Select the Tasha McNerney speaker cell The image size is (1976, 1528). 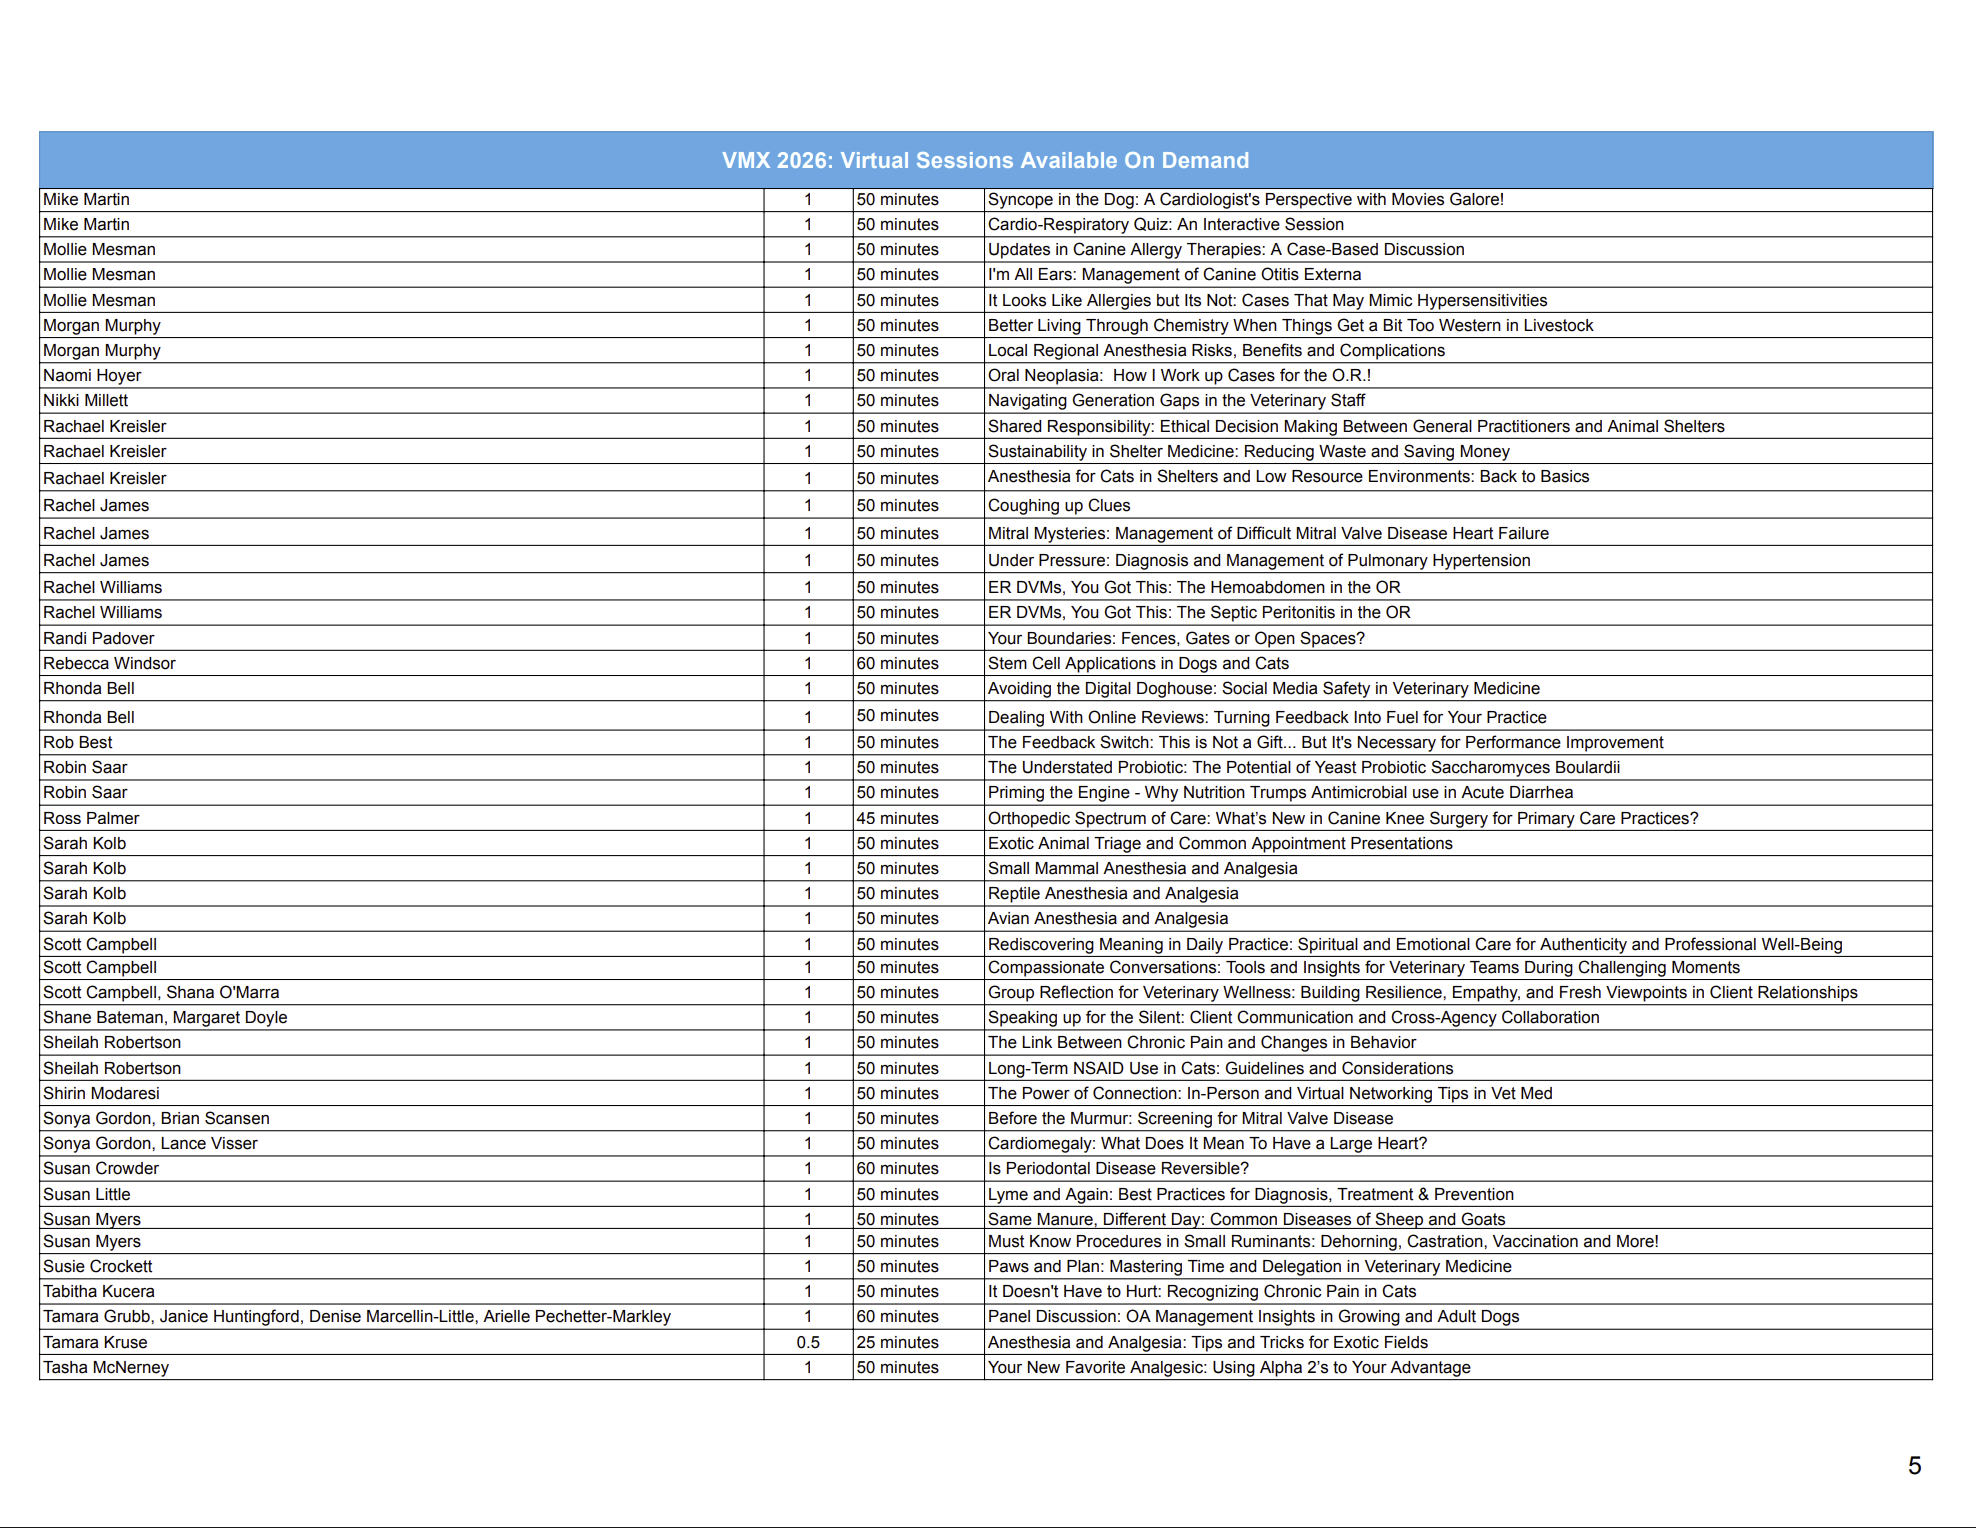pyautogui.click(x=106, y=1367)
